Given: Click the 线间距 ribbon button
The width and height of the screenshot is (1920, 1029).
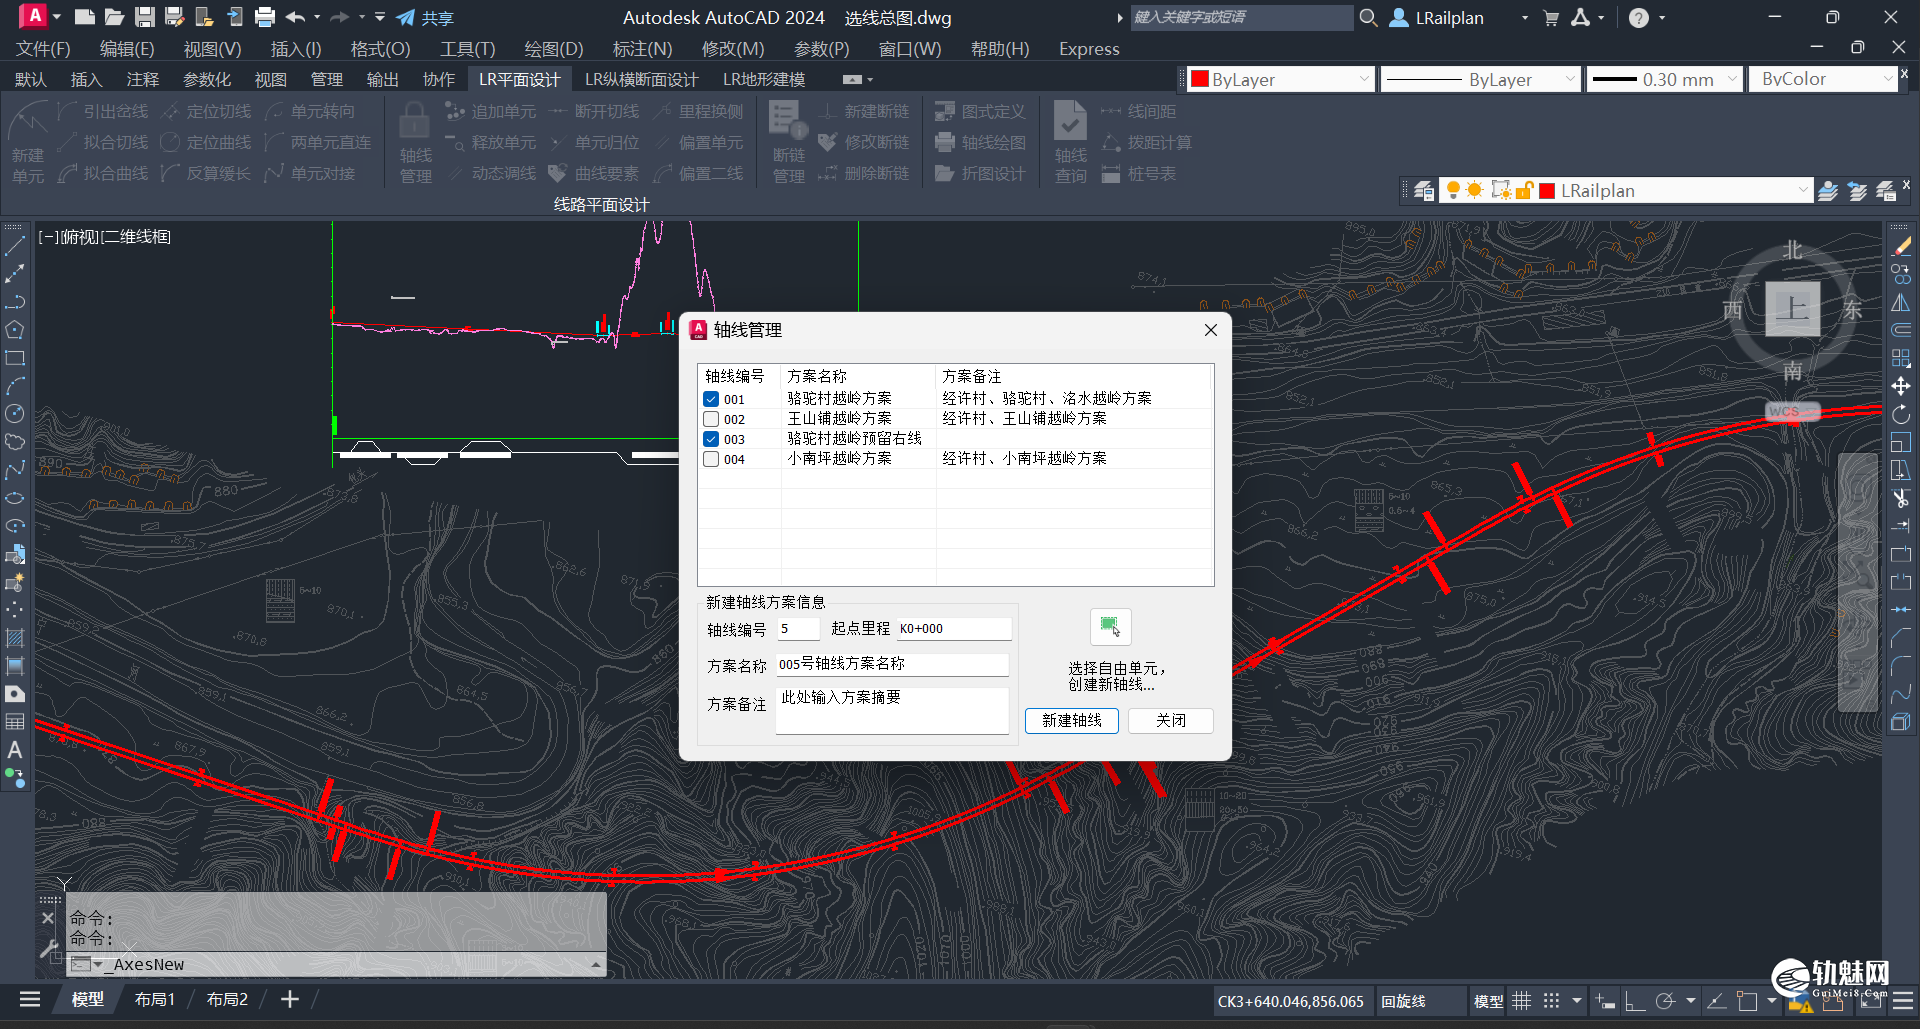Looking at the screenshot, I should 1139,111.
